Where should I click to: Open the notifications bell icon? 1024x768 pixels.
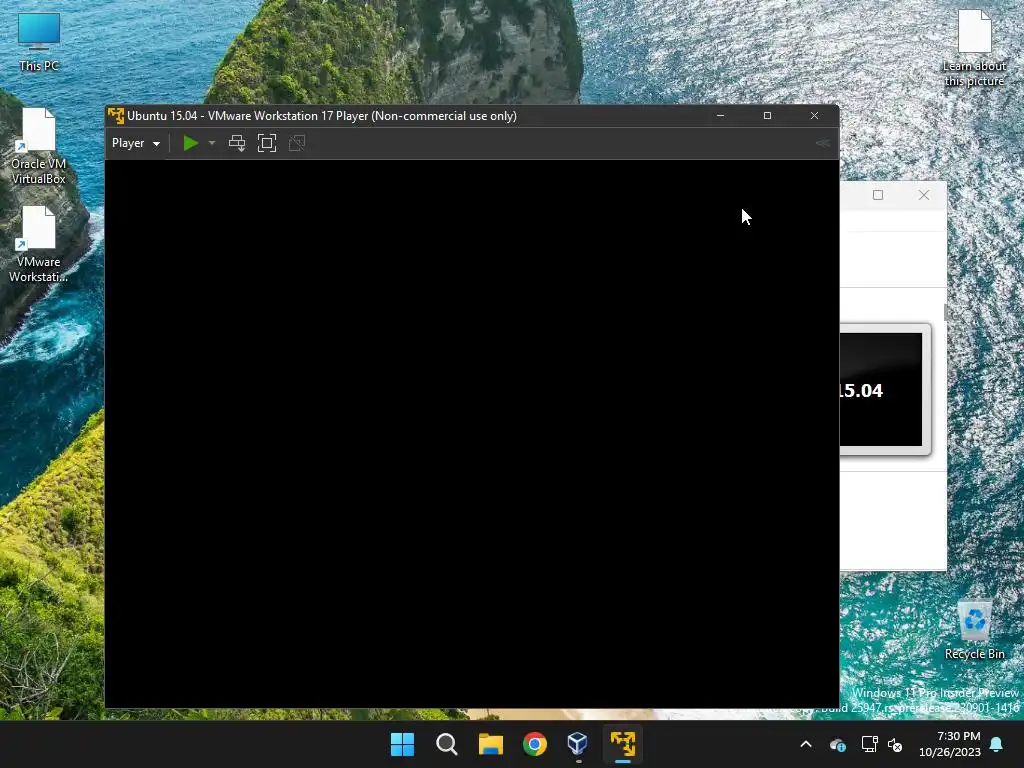pos(997,744)
